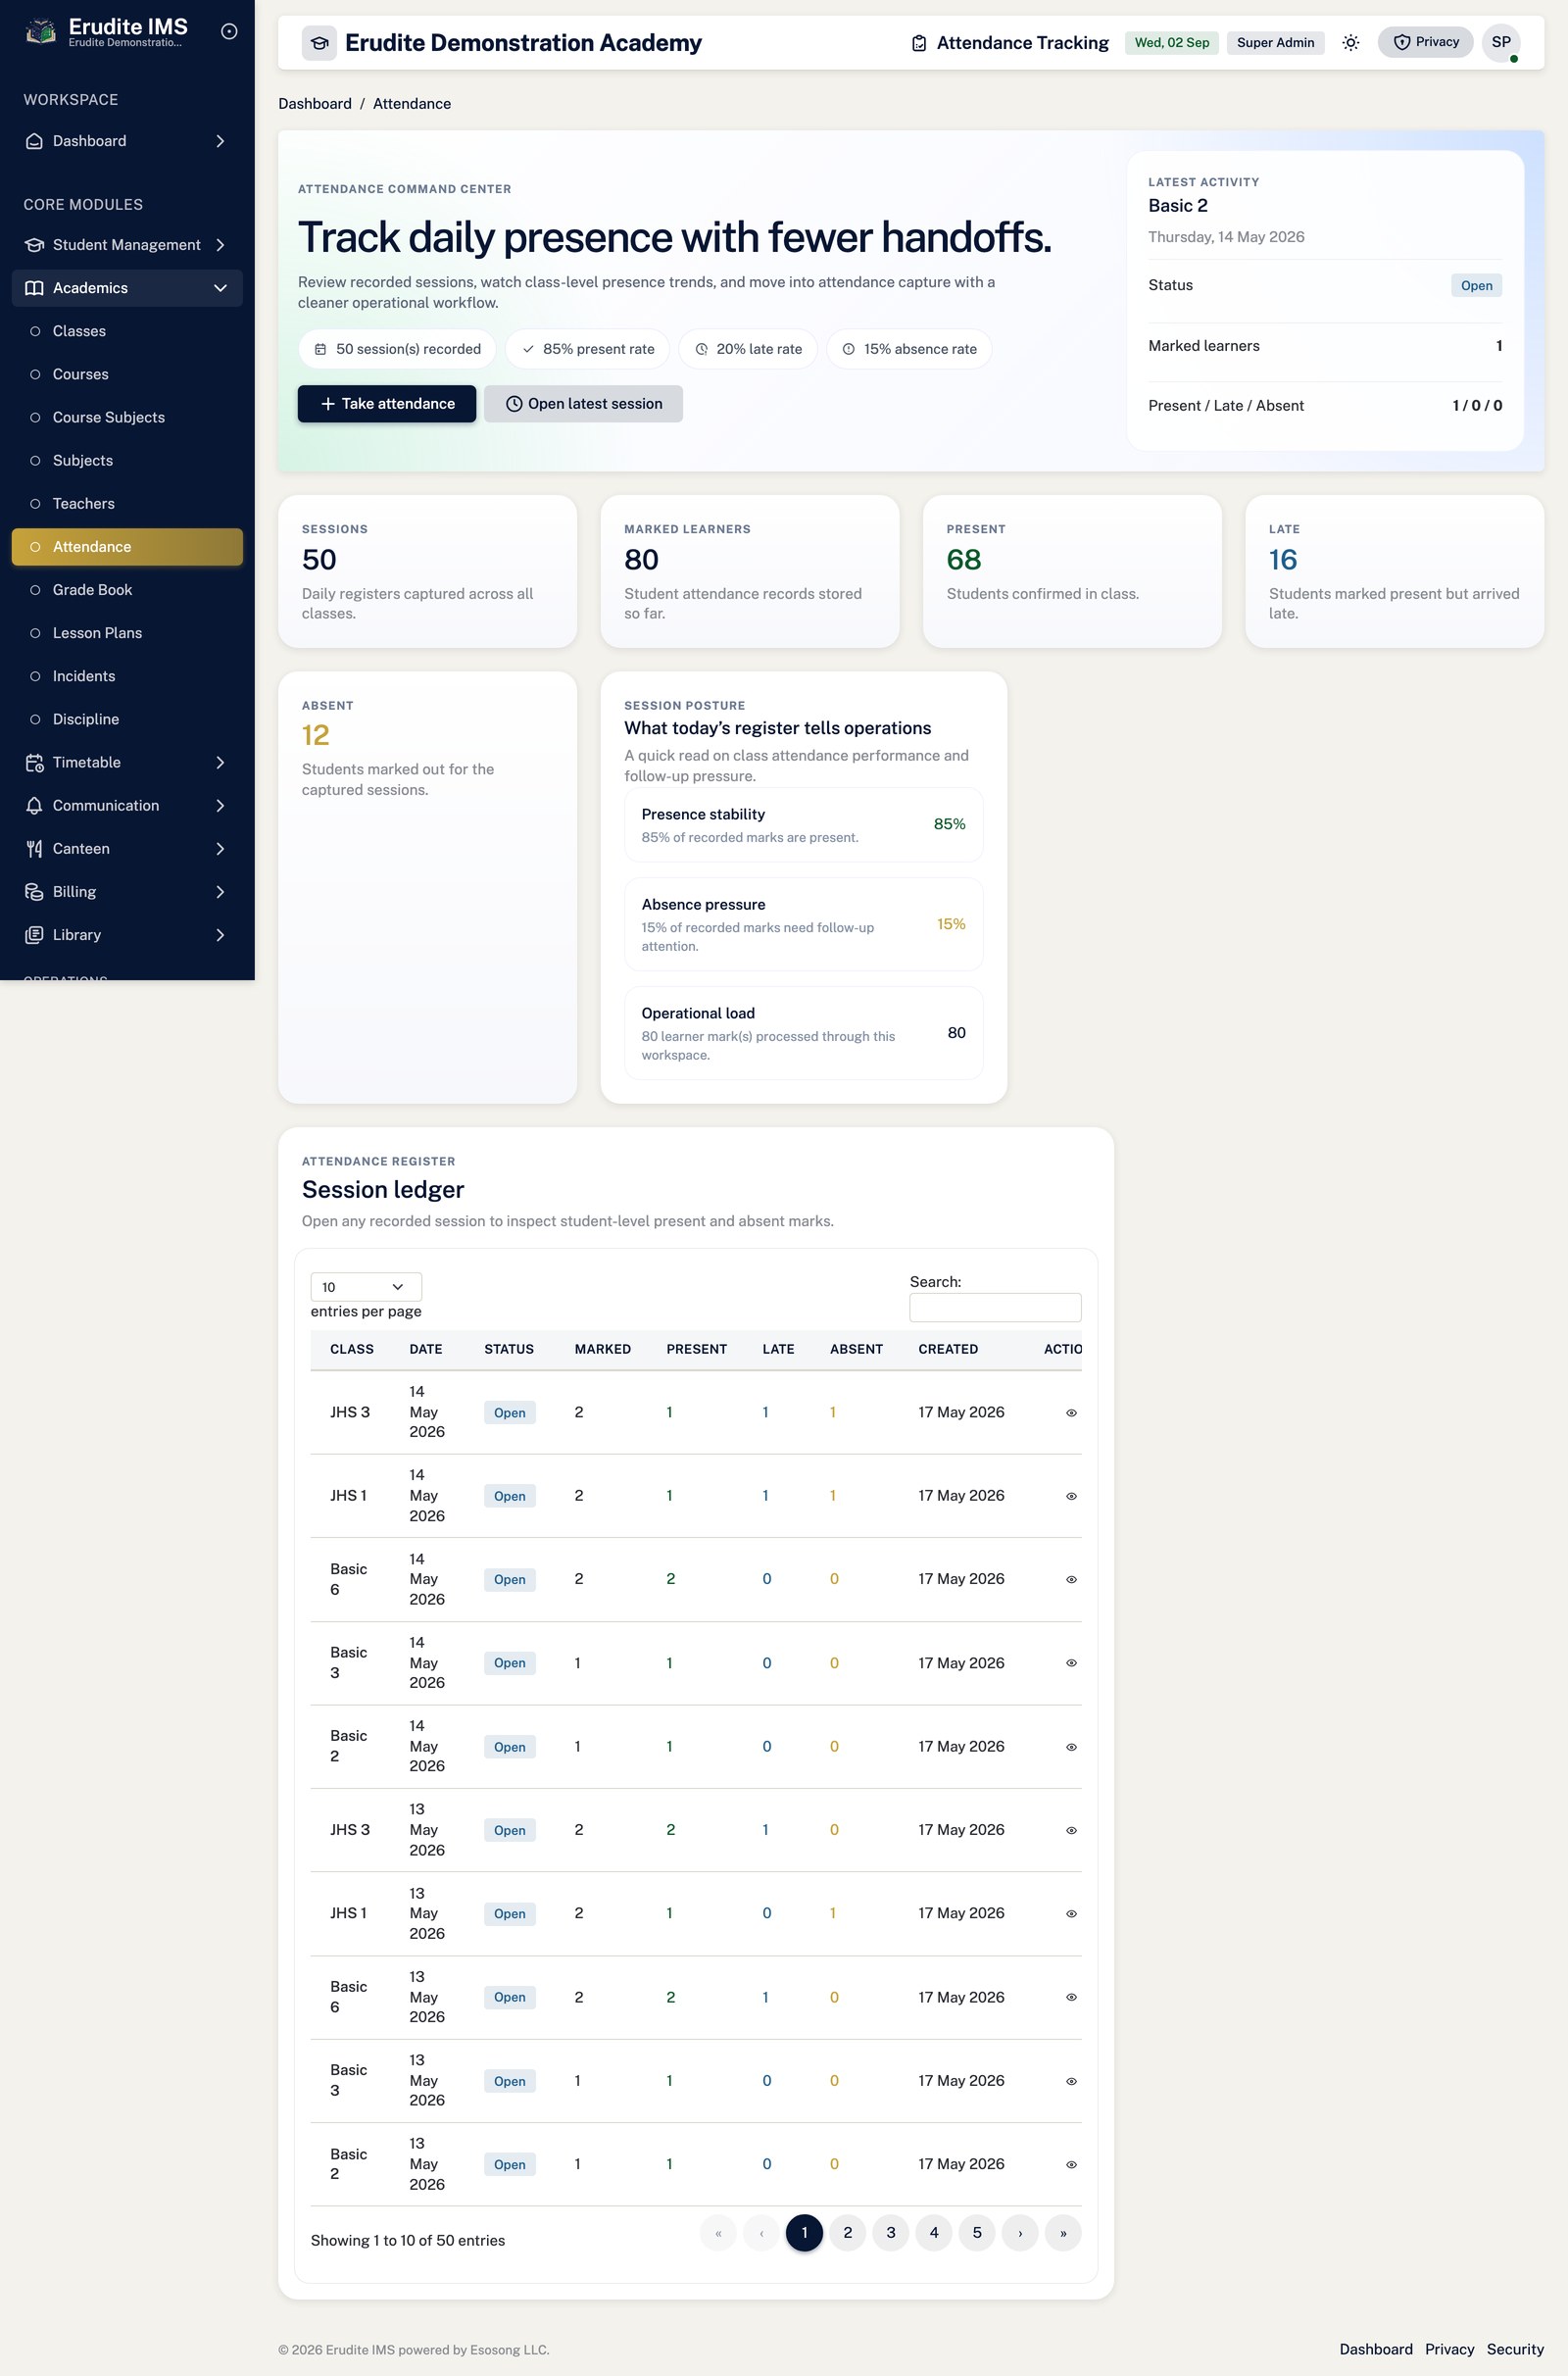Click the Canteen fork and knife icon
The width and height of the screenshot is (1568, 2376).
point(34,849)
